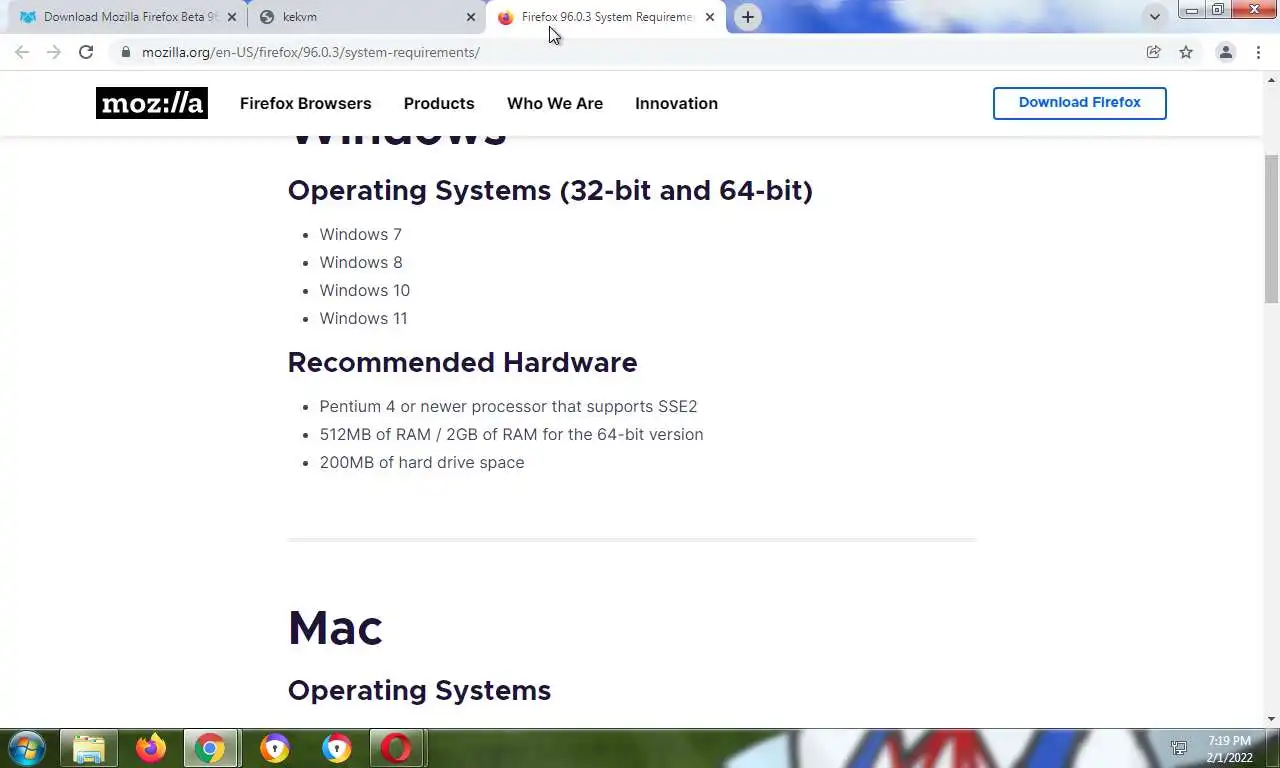Open a new tab with the plus button
1280x768 pixels.
tap(748, 17)
